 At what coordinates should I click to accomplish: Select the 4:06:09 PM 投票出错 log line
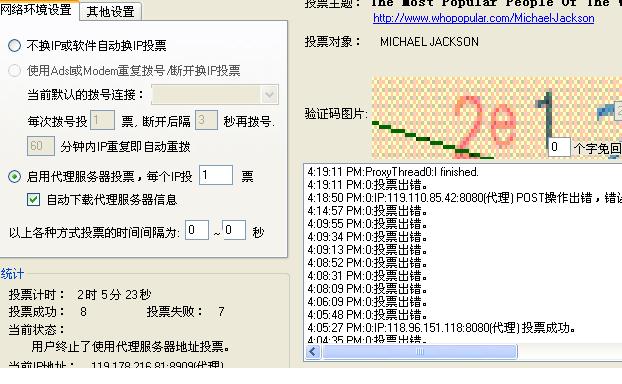[x=367, y=302]
